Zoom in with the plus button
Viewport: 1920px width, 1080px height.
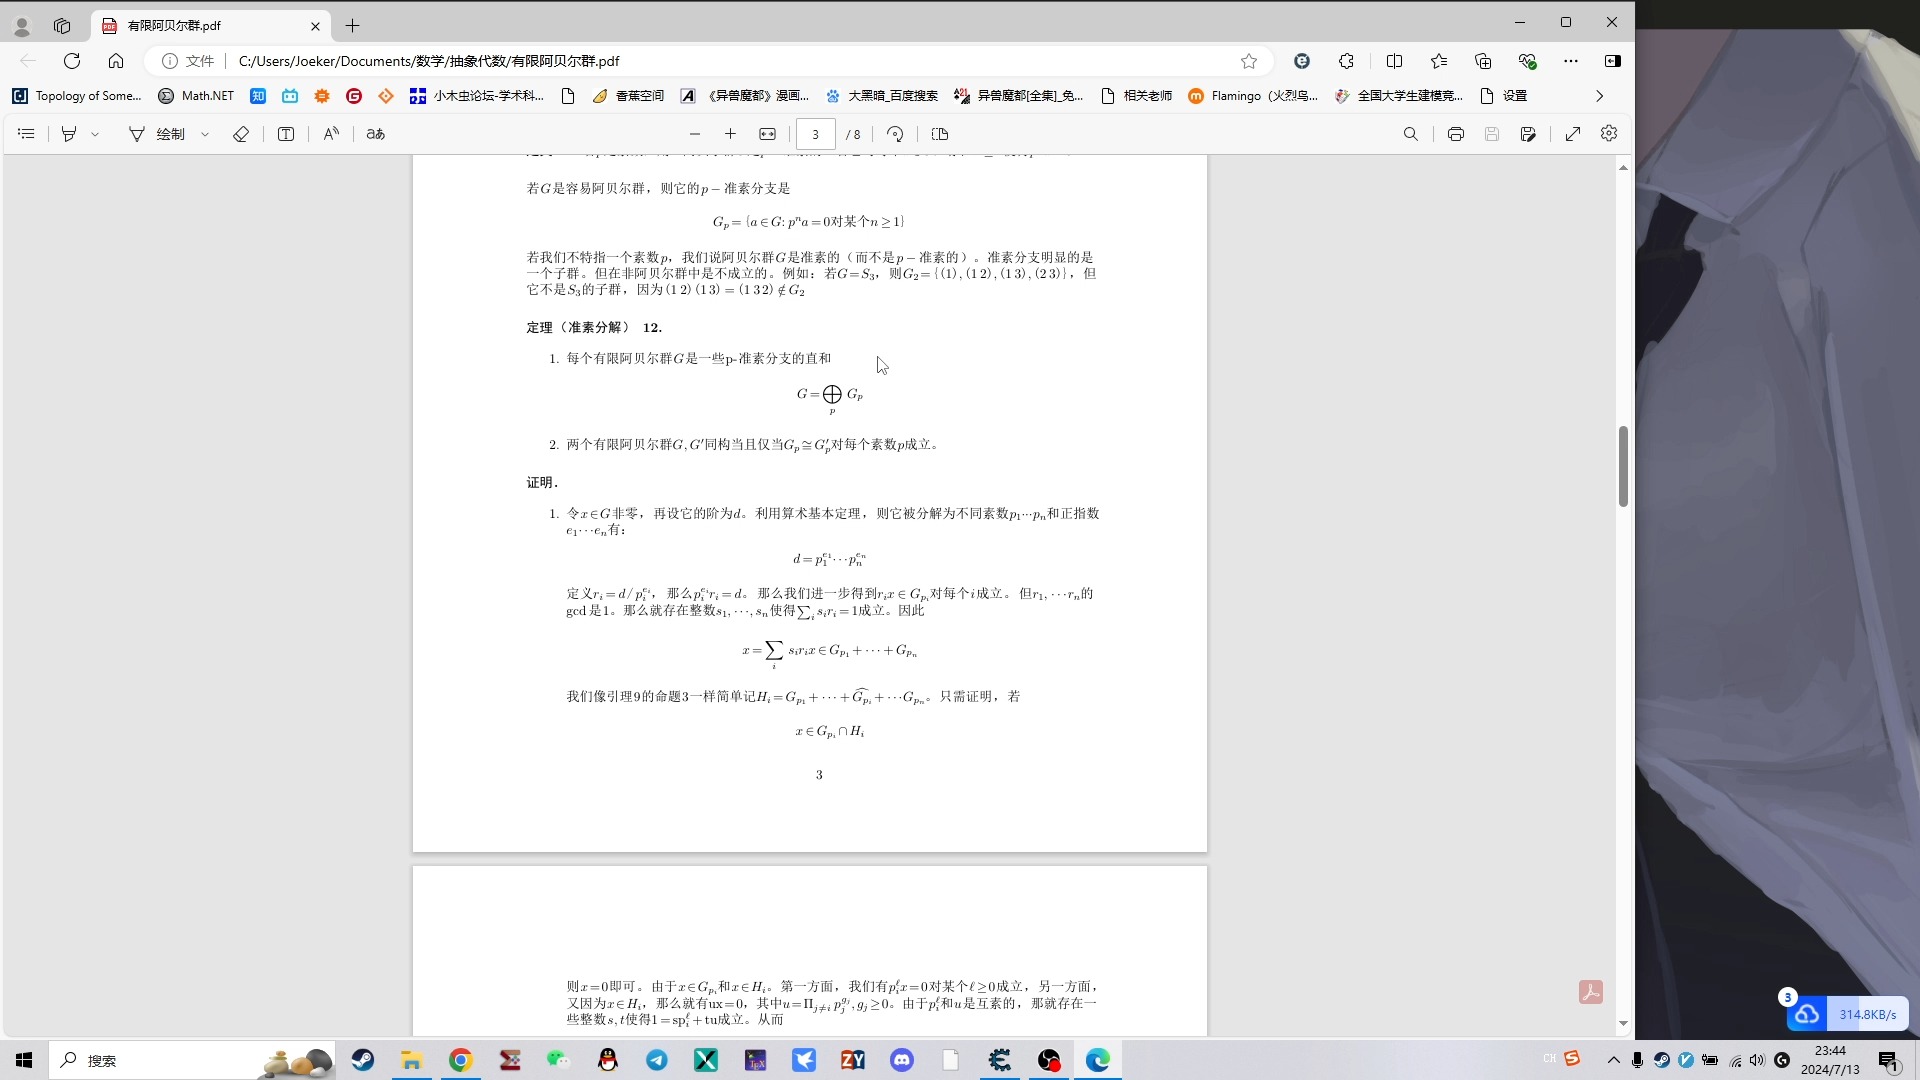tap(731, 134)
